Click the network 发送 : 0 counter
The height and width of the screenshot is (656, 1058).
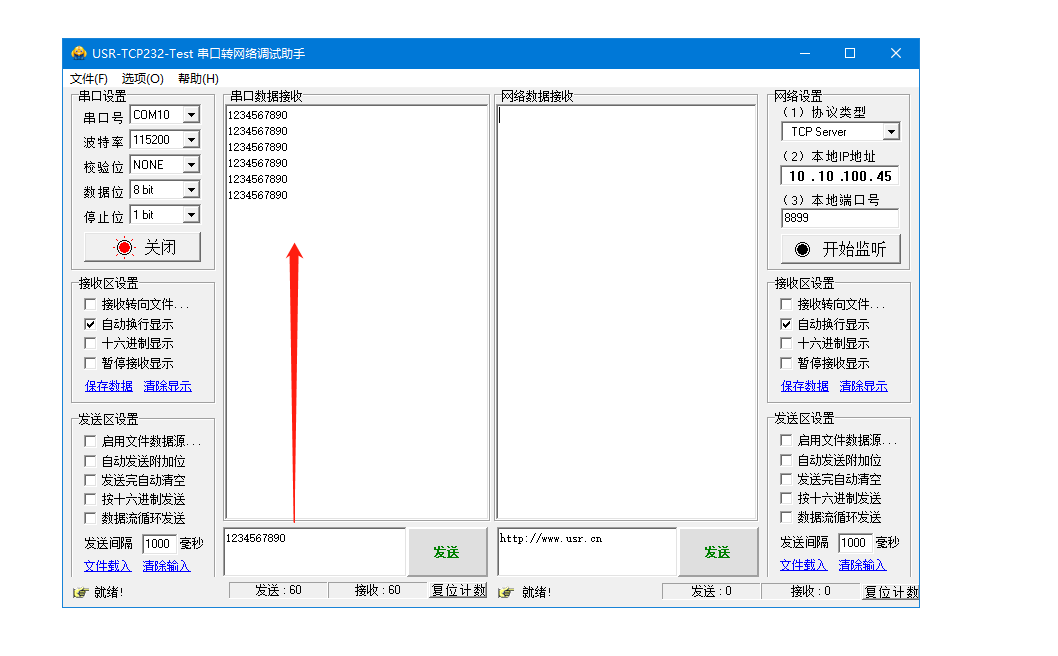click(711, 592)
